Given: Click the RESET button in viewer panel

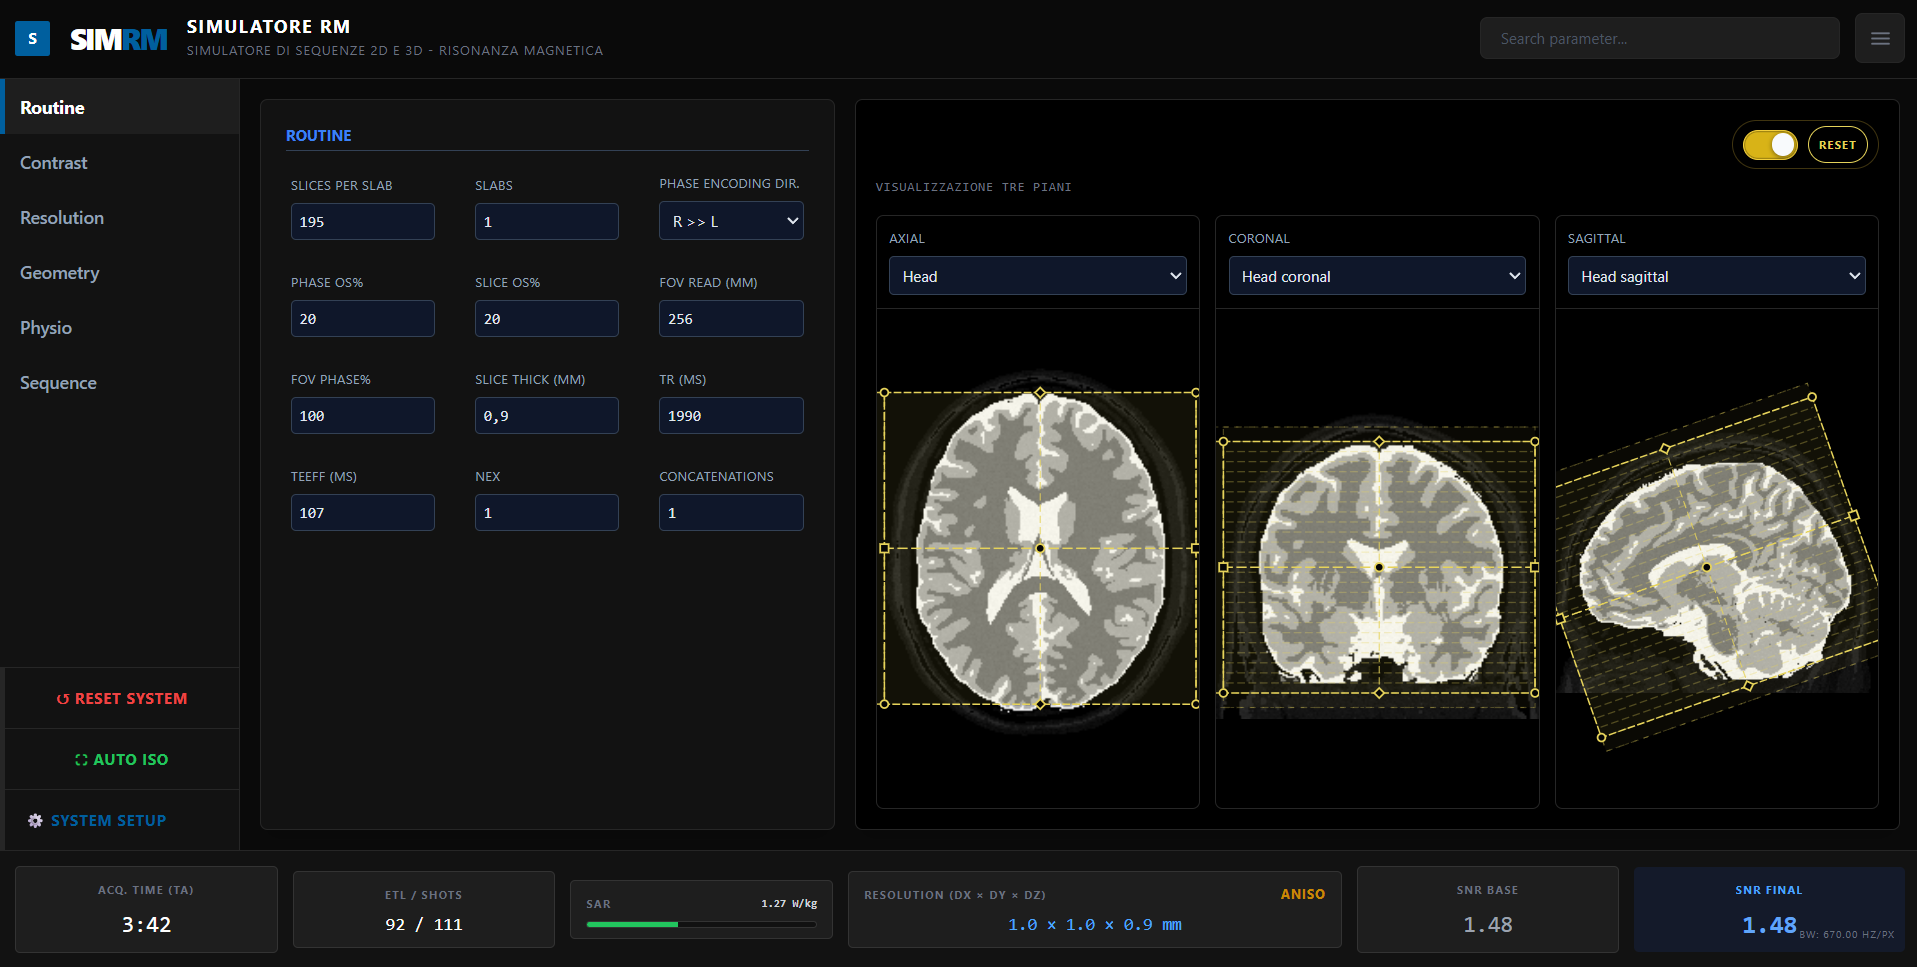Looking at the screenshot, I should pyautogui.click(x=1837, y=145).
